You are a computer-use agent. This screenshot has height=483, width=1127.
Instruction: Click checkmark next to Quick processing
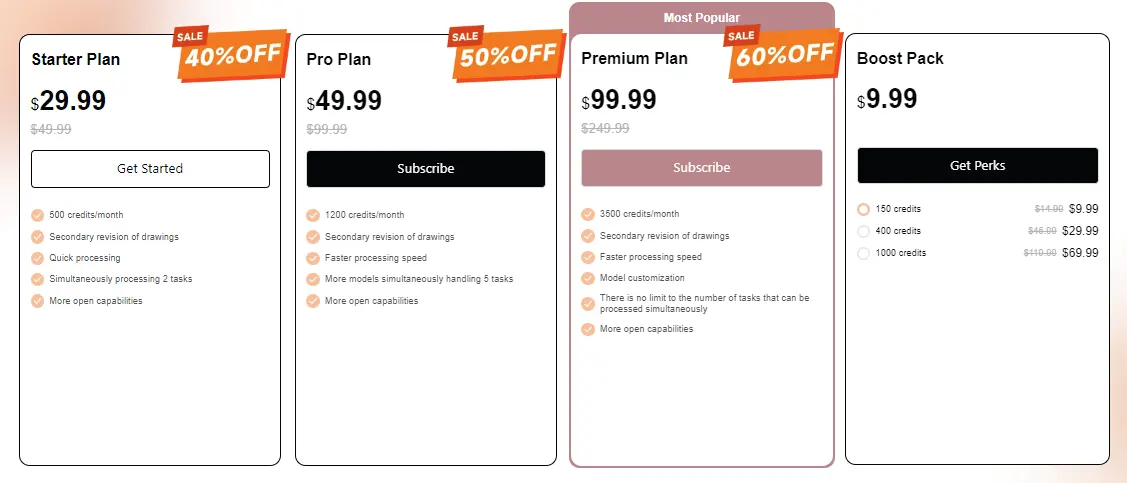38,258
